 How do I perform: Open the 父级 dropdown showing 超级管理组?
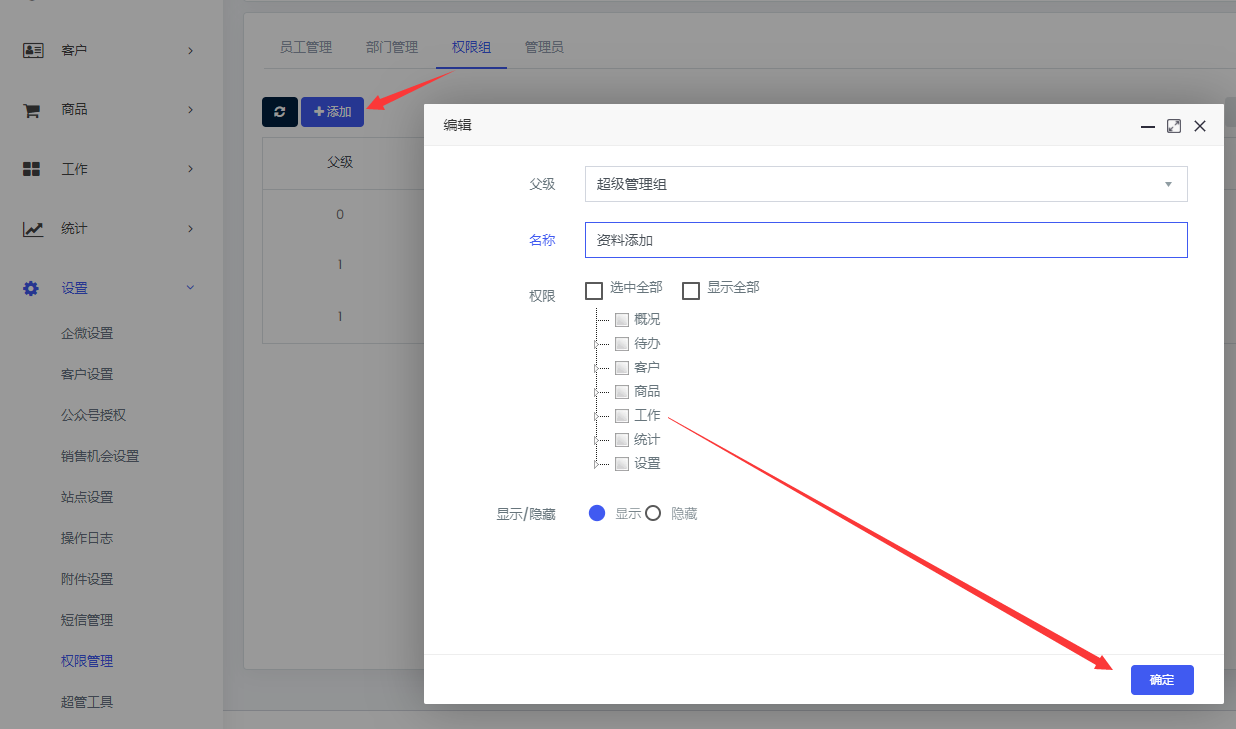point(886,184)
